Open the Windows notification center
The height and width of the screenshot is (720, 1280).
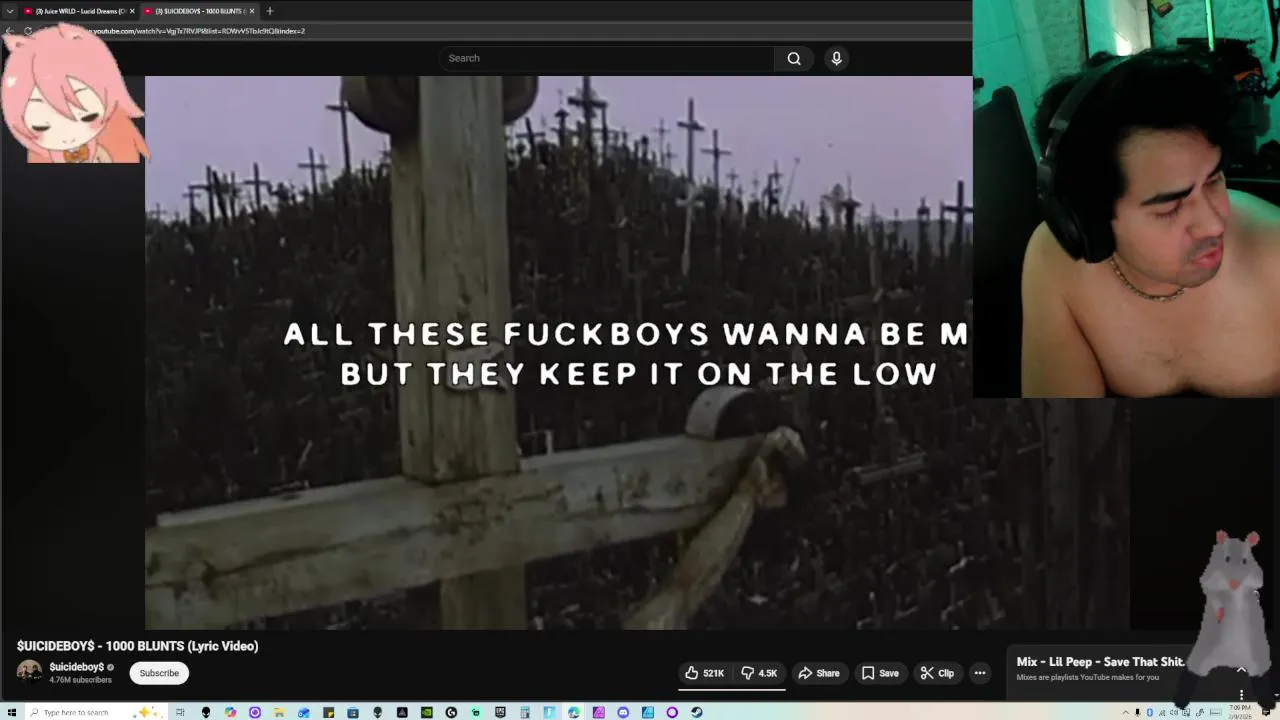(x=1266, y=712)
